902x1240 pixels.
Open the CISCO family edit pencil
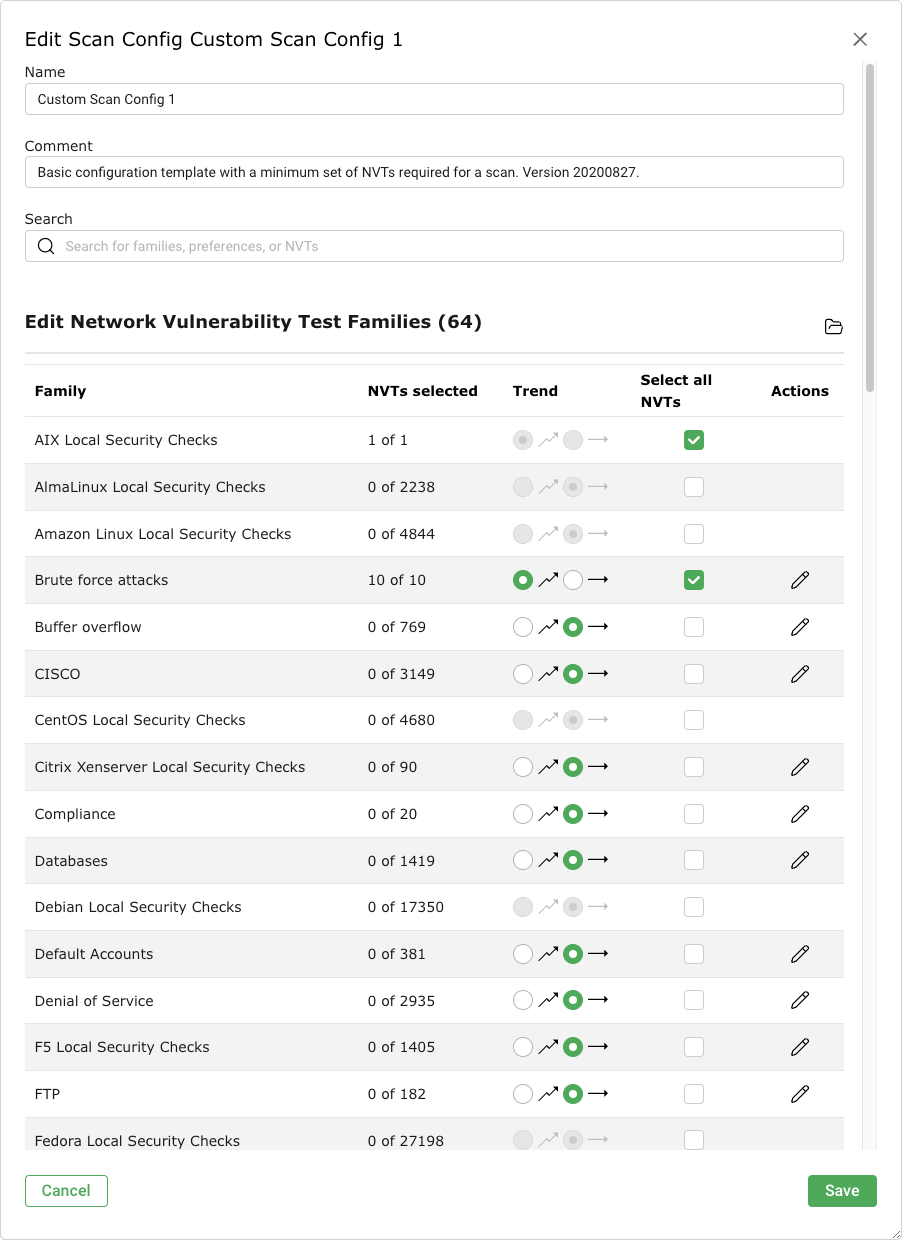click(x=799, y=674)
